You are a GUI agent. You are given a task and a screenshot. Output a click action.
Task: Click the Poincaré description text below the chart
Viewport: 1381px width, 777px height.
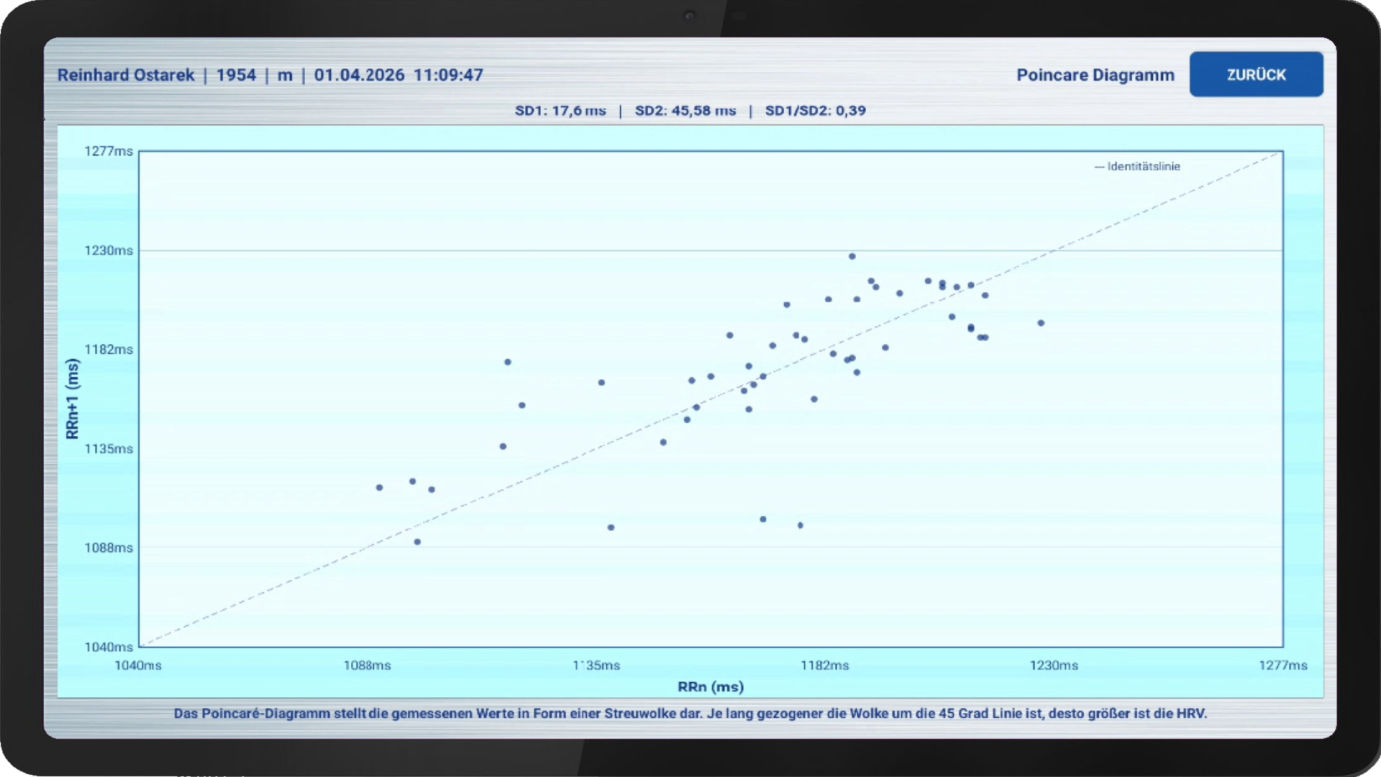[690, 714]
